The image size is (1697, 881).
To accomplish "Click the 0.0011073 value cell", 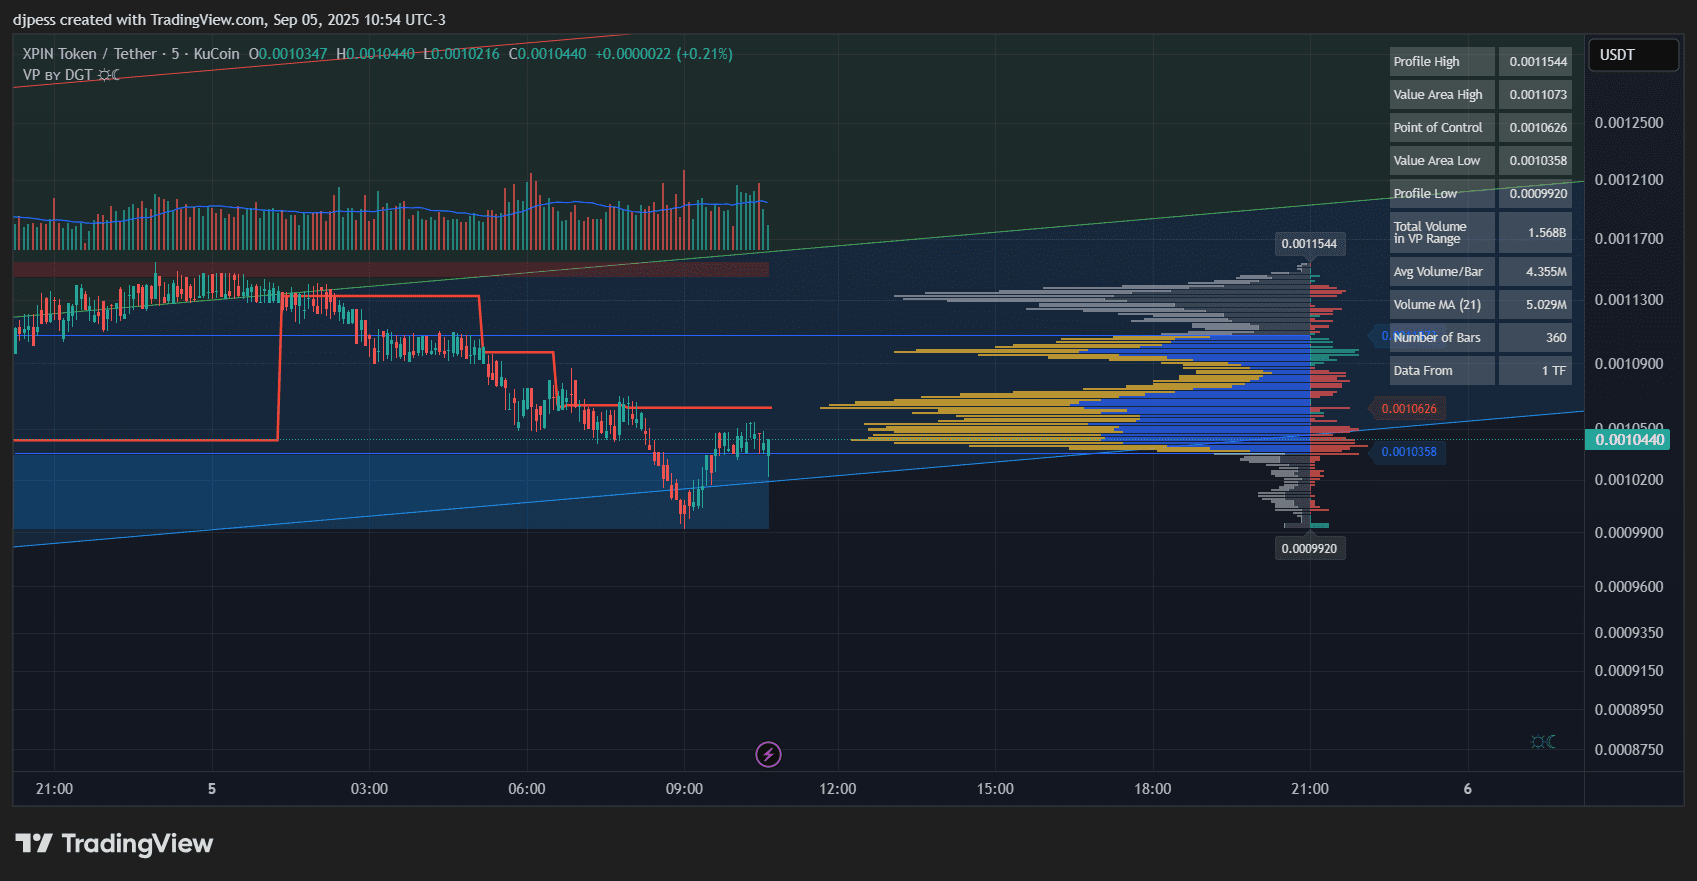I will pos(1535,94).
